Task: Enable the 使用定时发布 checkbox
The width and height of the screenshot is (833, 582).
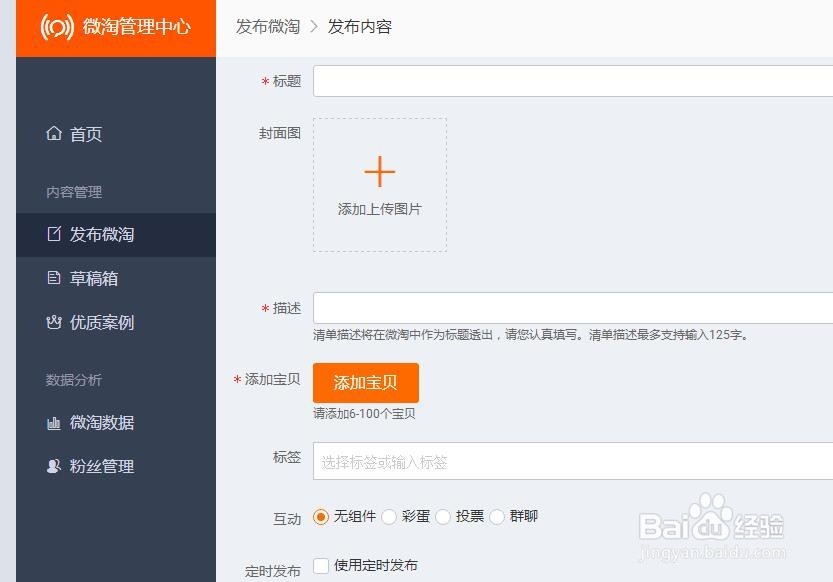Action: [321, 566]
